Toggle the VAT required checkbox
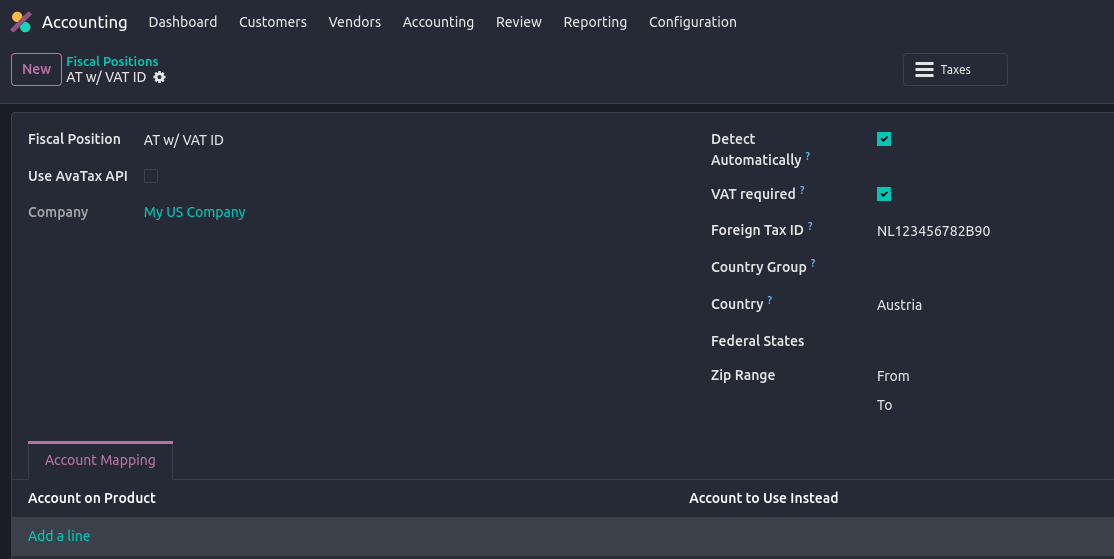Screen dimensions: 1114x559 pos(884,194)
